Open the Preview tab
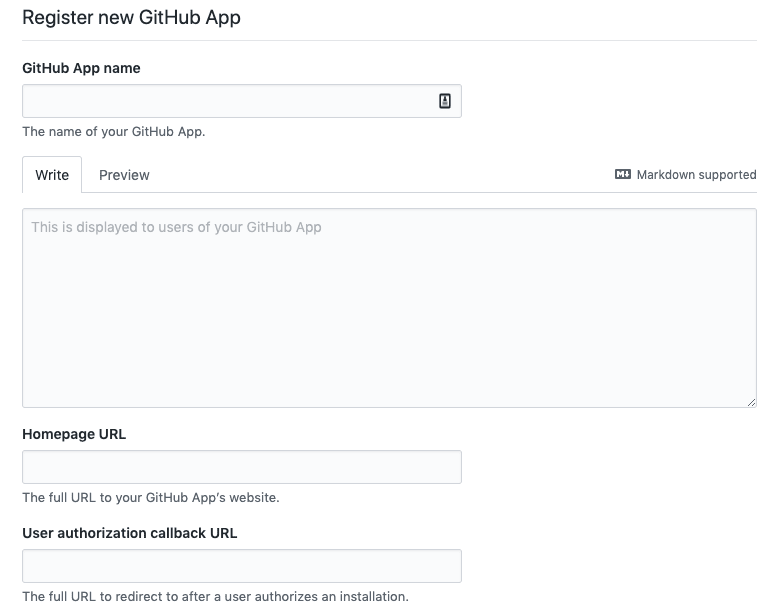Viewport: 770px width, 616px height. coord(124,175)
